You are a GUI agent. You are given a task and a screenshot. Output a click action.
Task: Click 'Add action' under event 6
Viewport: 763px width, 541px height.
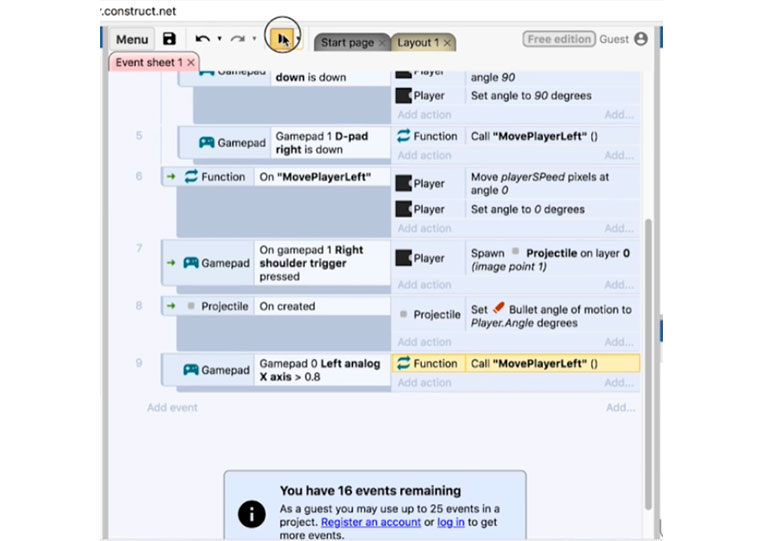click(424, 228)
